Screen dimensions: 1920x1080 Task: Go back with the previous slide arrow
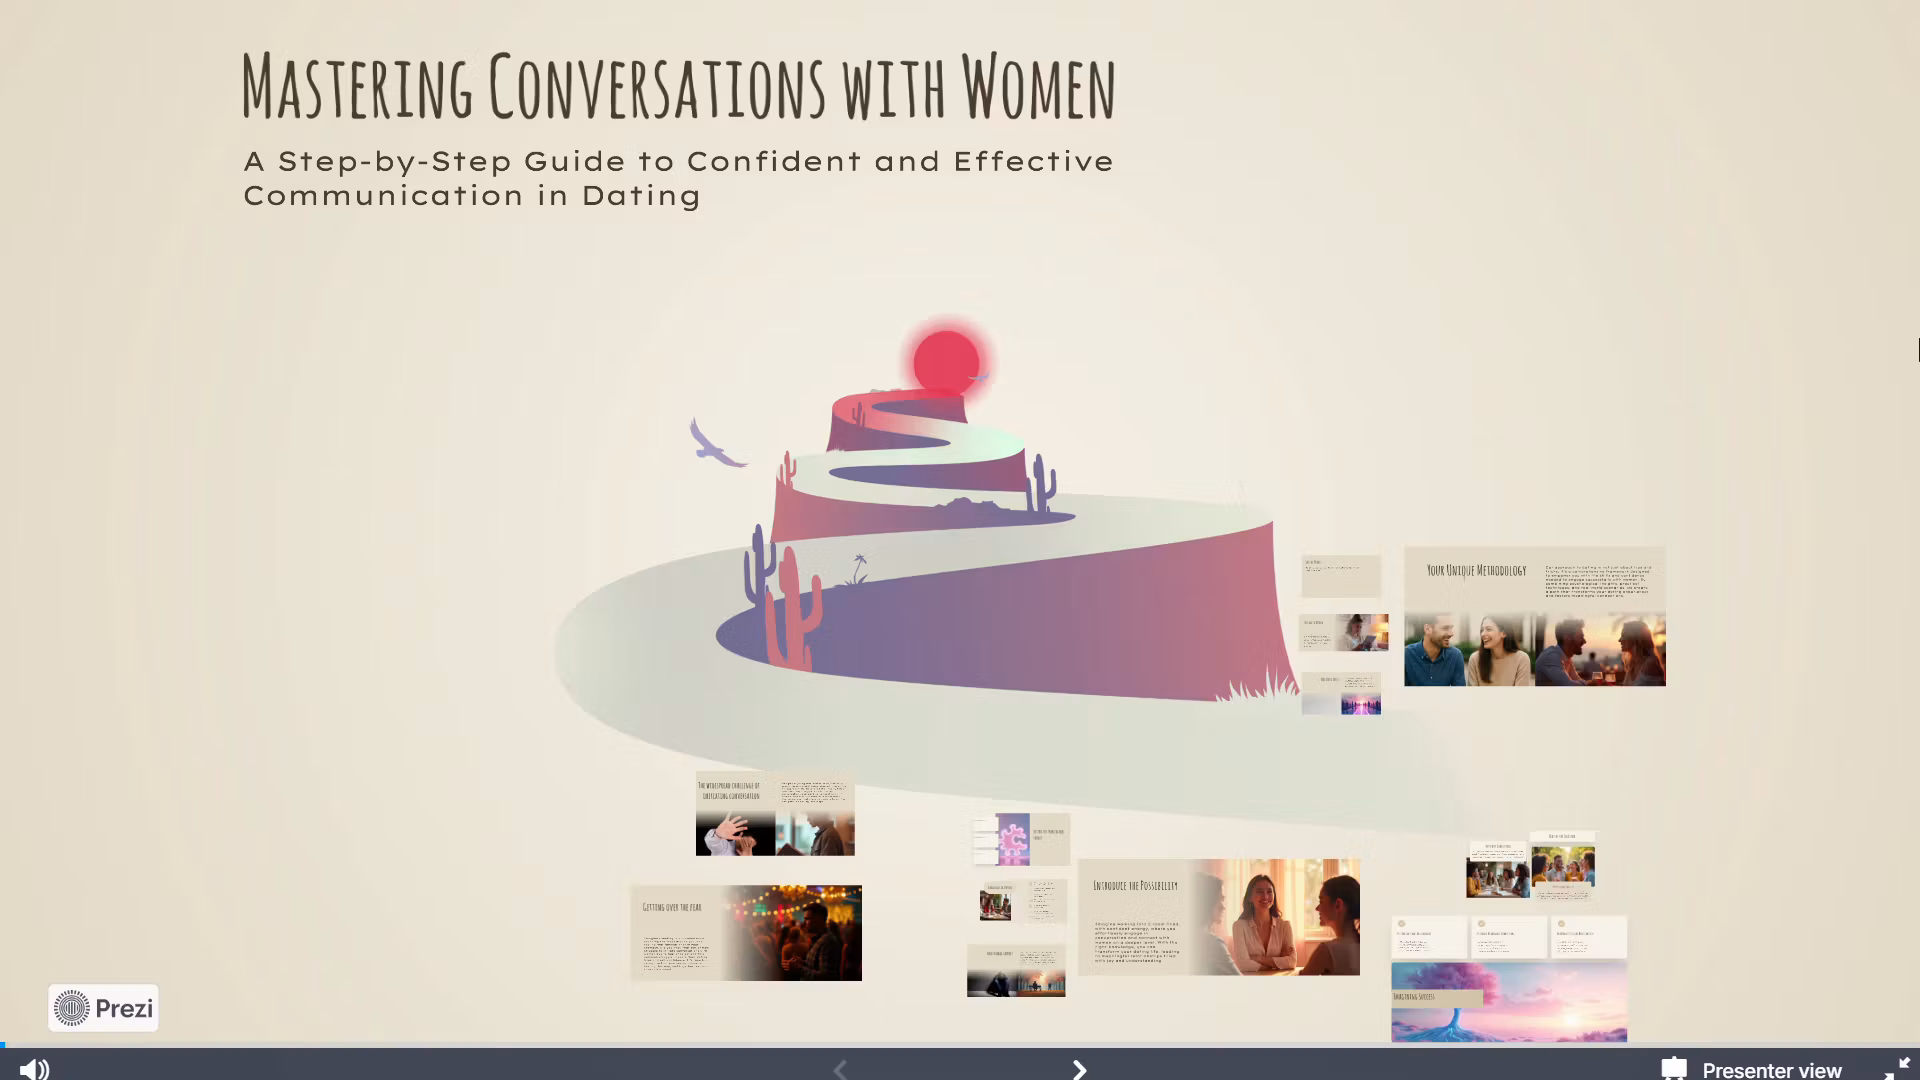pyautogui.click(x=840, y=1070)
